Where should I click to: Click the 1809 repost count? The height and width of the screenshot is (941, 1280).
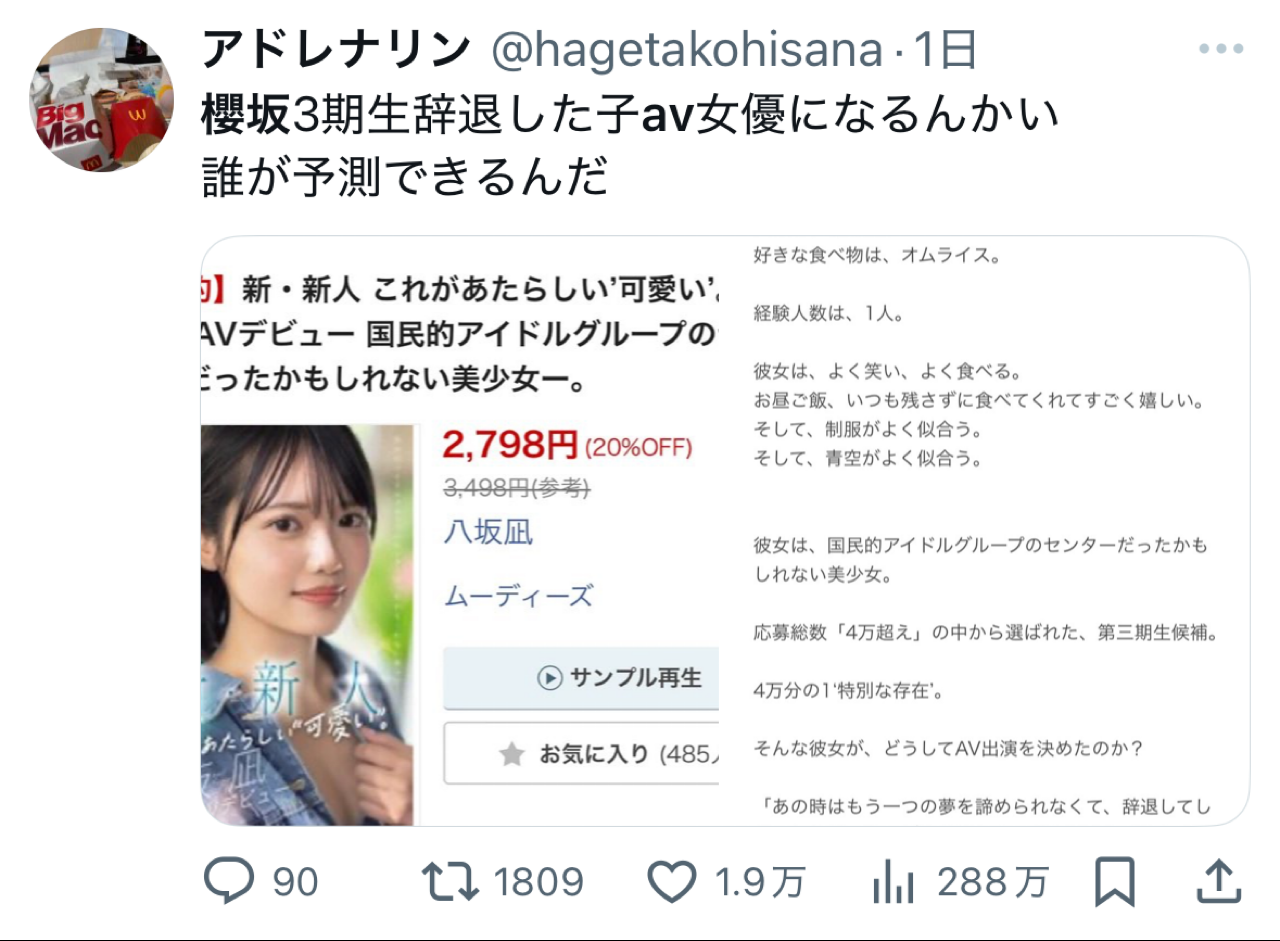pos(539,883)
